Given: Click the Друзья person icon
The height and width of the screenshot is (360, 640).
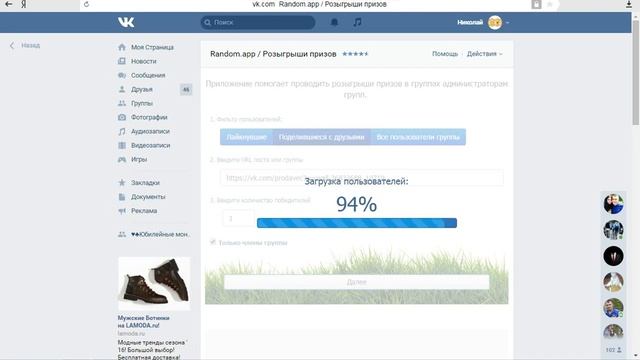Looking at the screenshot, I should click(122, 89).
